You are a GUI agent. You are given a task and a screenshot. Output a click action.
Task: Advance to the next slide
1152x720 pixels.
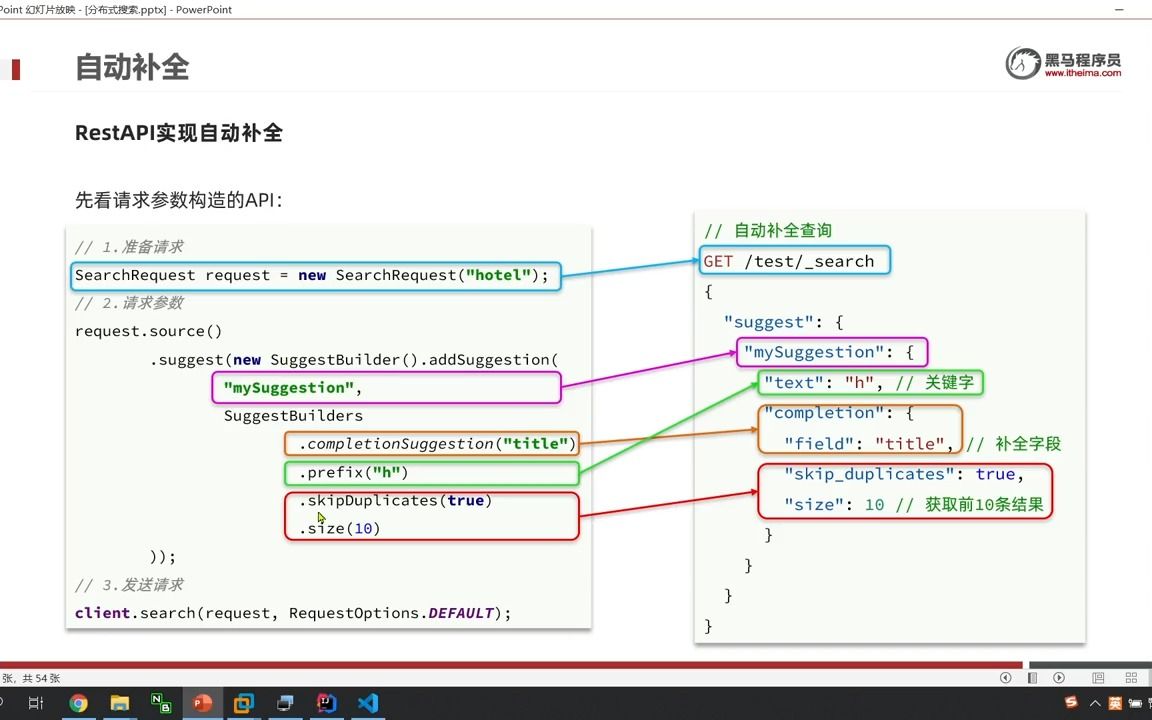click(x=1059, y=678)
